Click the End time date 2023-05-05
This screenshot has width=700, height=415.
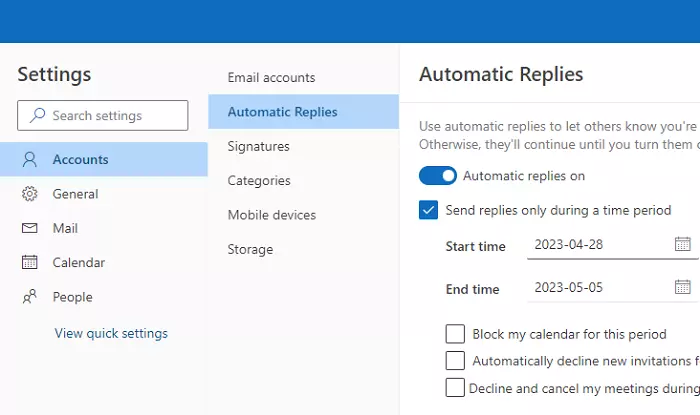coord(569,287)
